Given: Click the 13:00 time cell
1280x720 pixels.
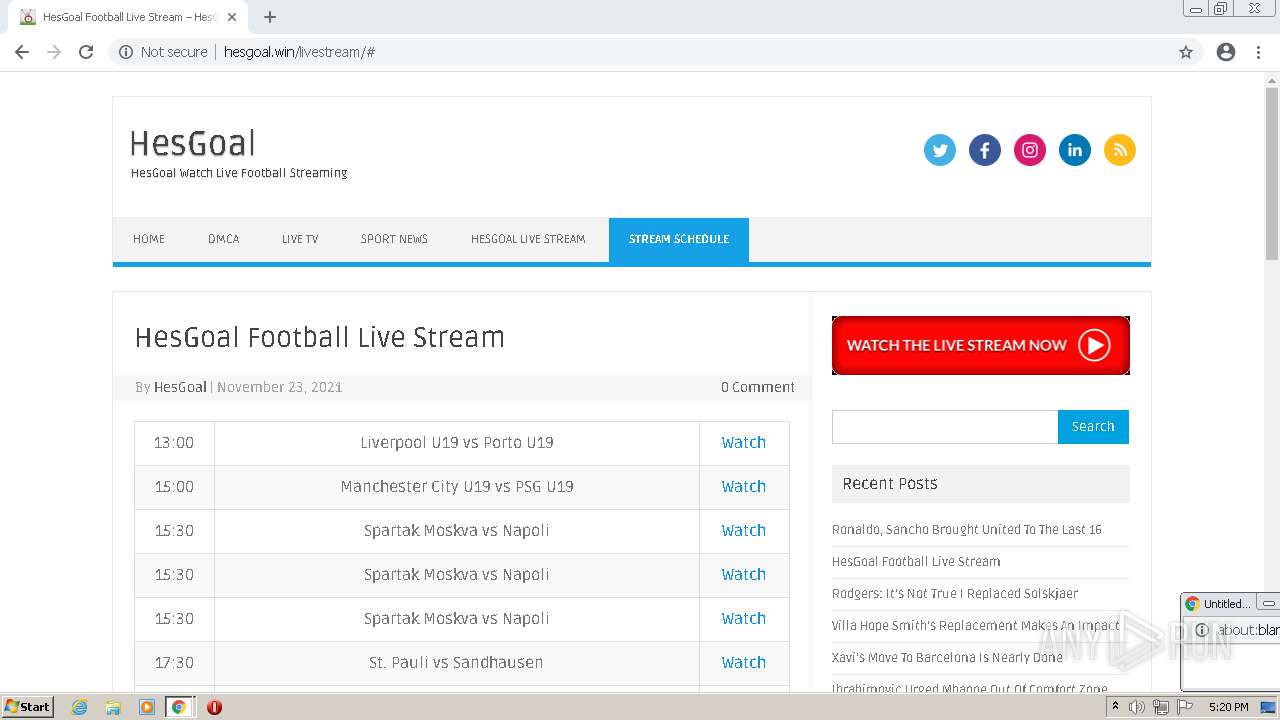Looking at the screenshot, I should pos(174,442).
